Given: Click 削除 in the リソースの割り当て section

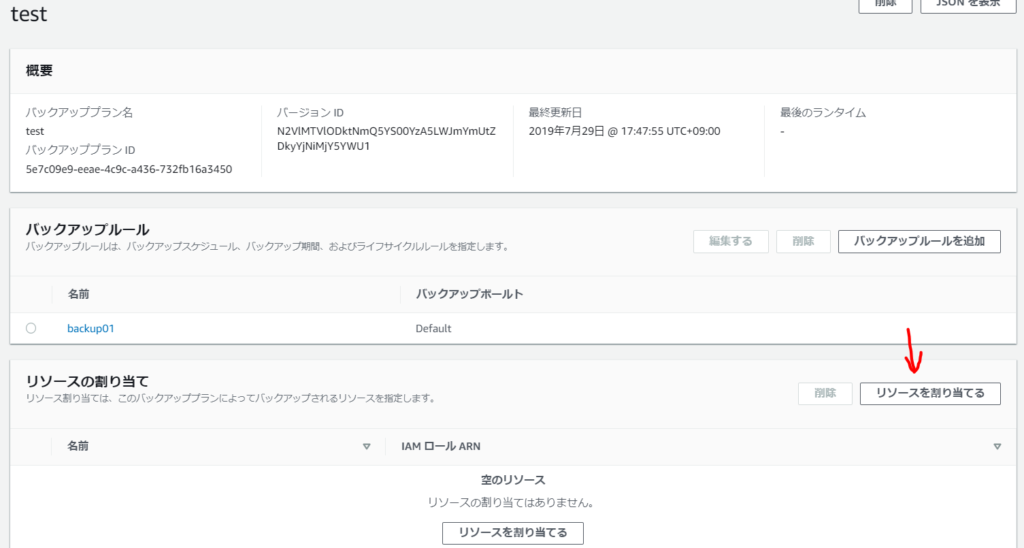Looking at the screenshot, I should [824, 394].
